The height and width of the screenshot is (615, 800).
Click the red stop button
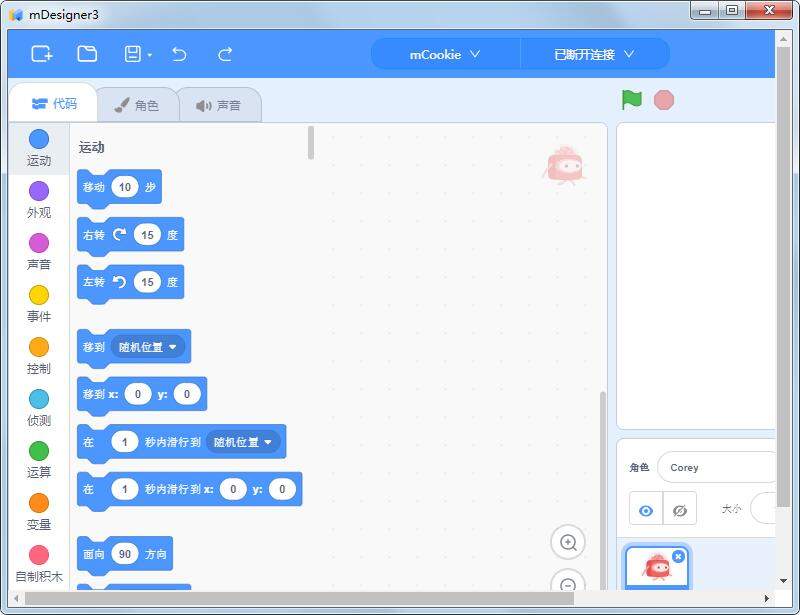click(662, 99)
